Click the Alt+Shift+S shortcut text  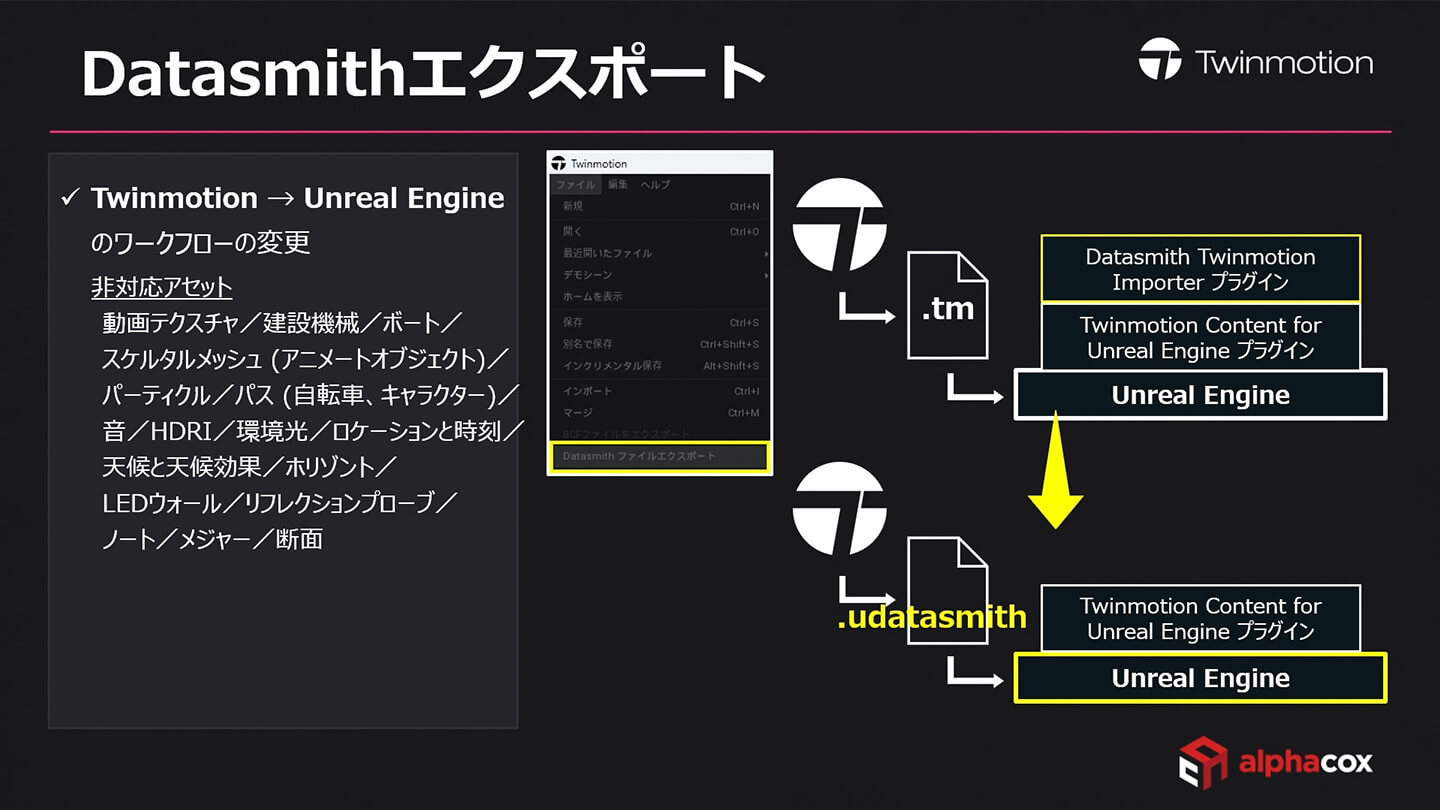click(x=731, y=366)
